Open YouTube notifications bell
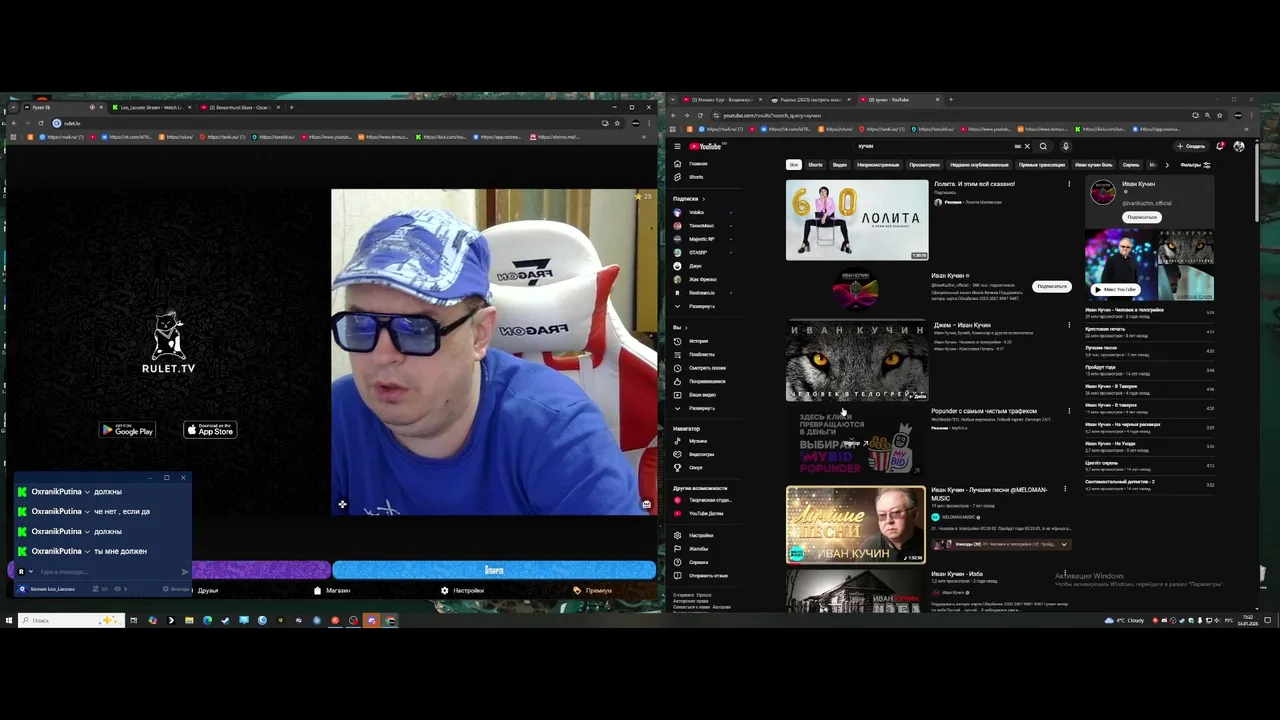The height and width of the screenshot is (720, 1280). click(x=1220, y=146)
